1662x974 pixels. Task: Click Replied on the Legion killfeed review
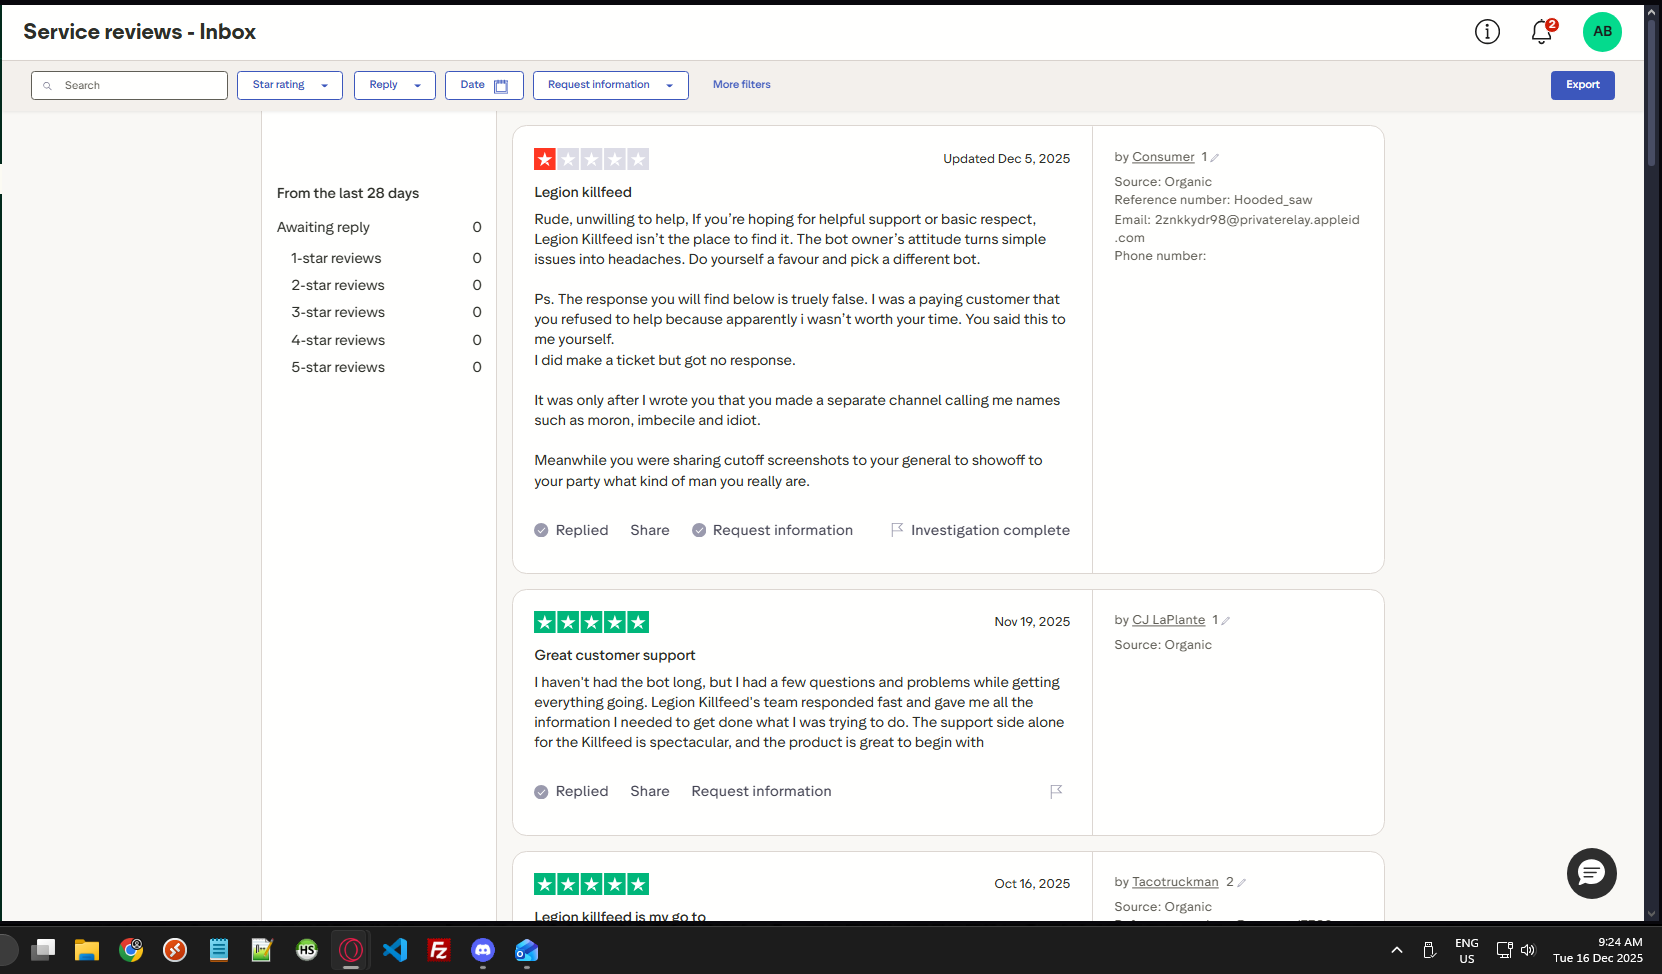pyautogui.click(x=571, y=530)
